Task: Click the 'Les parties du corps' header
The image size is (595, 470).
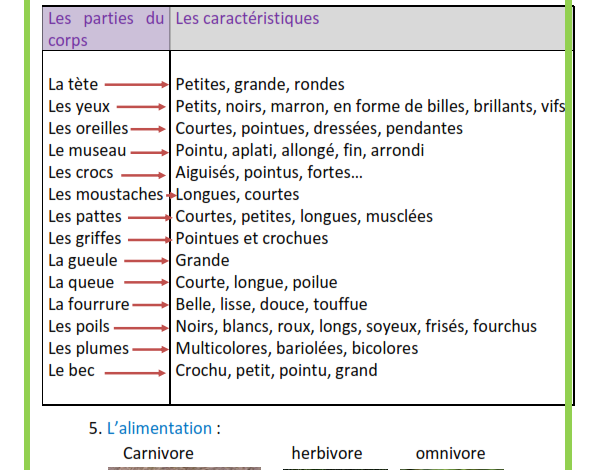Action: click(x=106, y=29)
